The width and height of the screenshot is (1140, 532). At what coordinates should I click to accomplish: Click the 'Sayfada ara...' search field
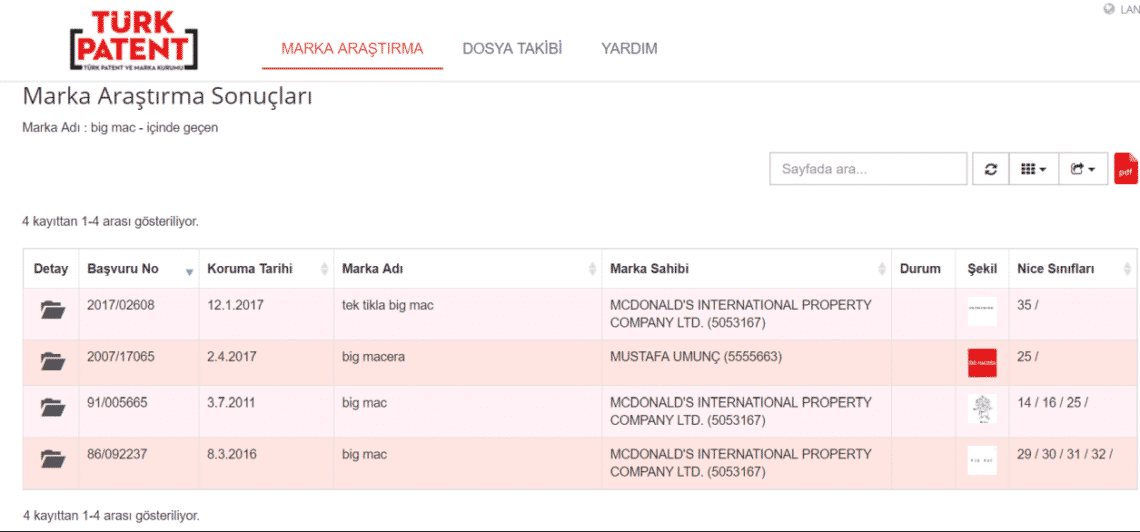pos(868,169)
